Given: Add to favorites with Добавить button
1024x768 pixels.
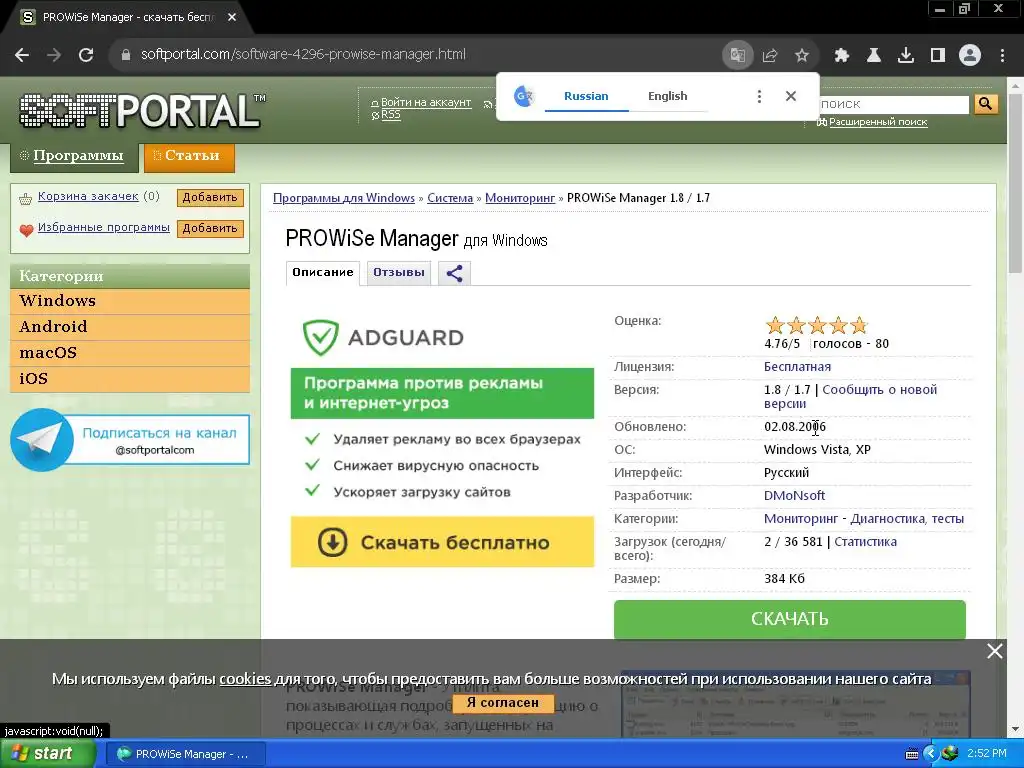Looking at the screenshot, I should 210,229.
